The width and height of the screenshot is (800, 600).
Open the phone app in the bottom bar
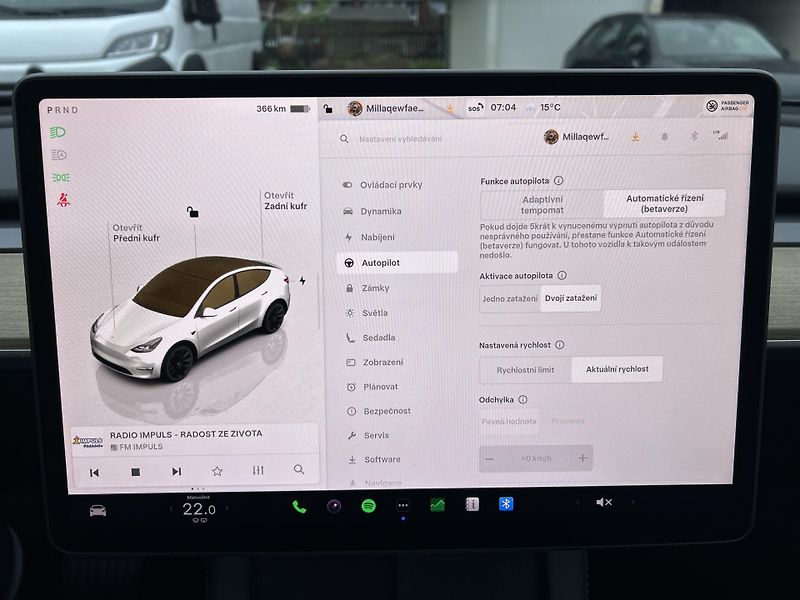299,506
